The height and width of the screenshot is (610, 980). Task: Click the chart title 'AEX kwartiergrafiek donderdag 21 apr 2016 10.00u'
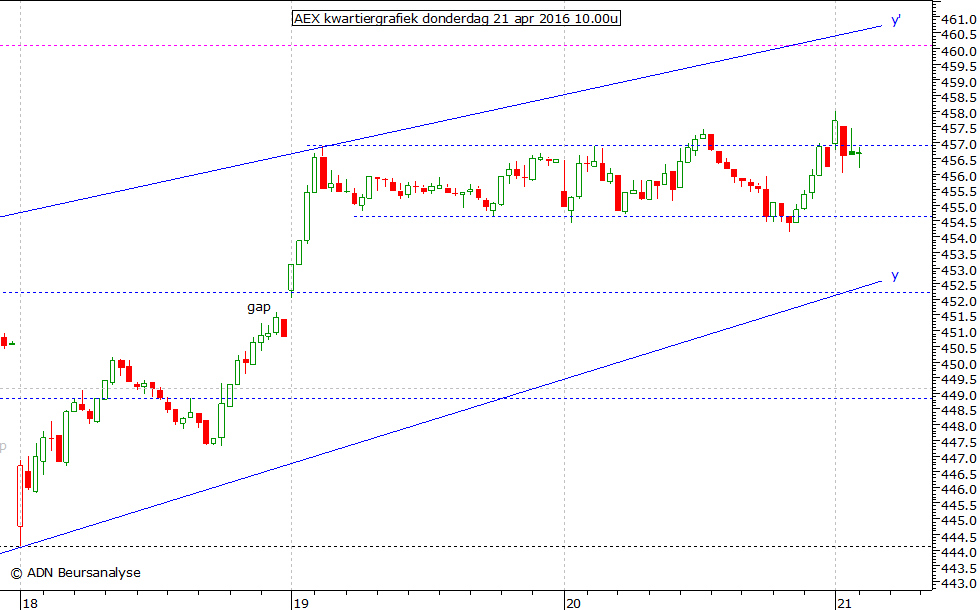pyautogui.click(x=456, y=18)
